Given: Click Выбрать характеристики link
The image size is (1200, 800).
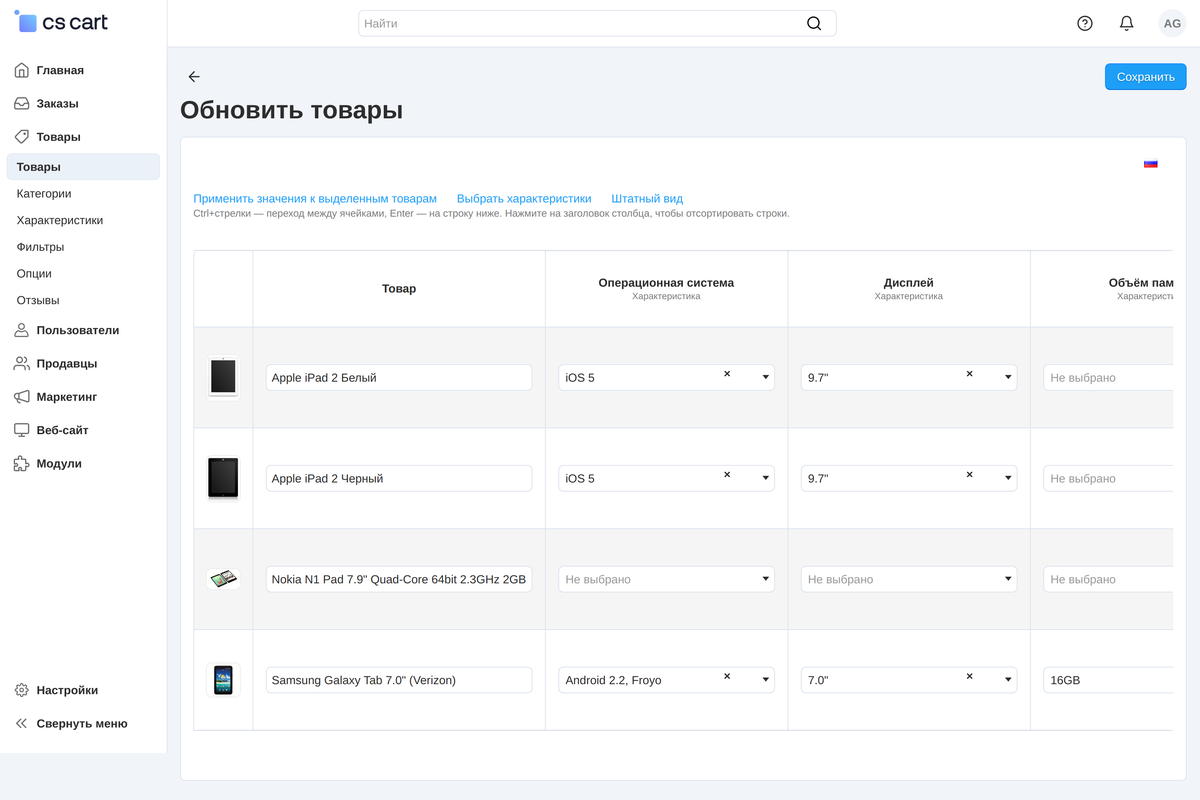Looking at the screenshot, I should (x=524, y=199).
